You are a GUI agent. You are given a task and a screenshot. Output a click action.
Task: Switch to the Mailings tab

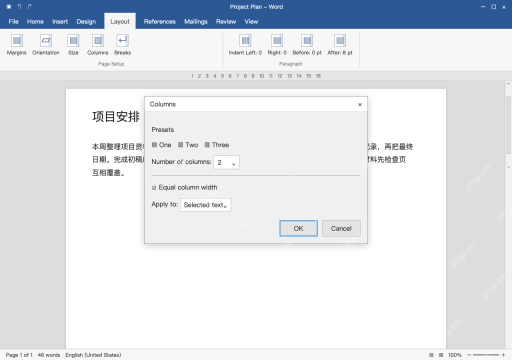point(196,22)
